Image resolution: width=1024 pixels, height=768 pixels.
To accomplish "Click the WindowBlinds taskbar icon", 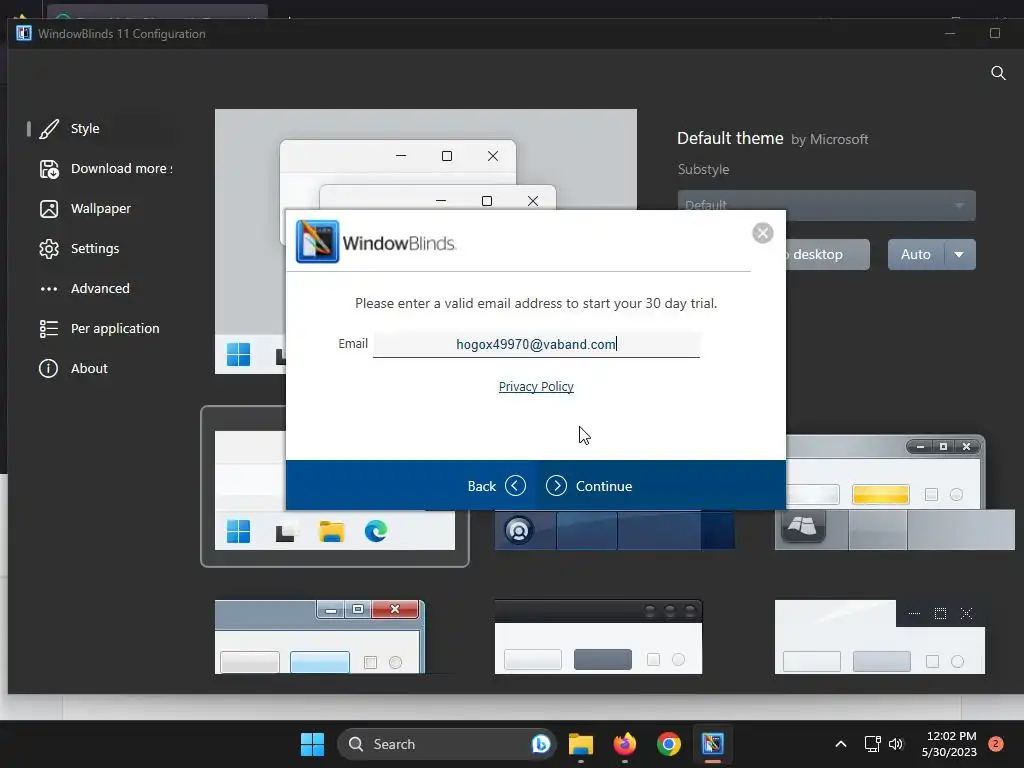I will 712,744.
